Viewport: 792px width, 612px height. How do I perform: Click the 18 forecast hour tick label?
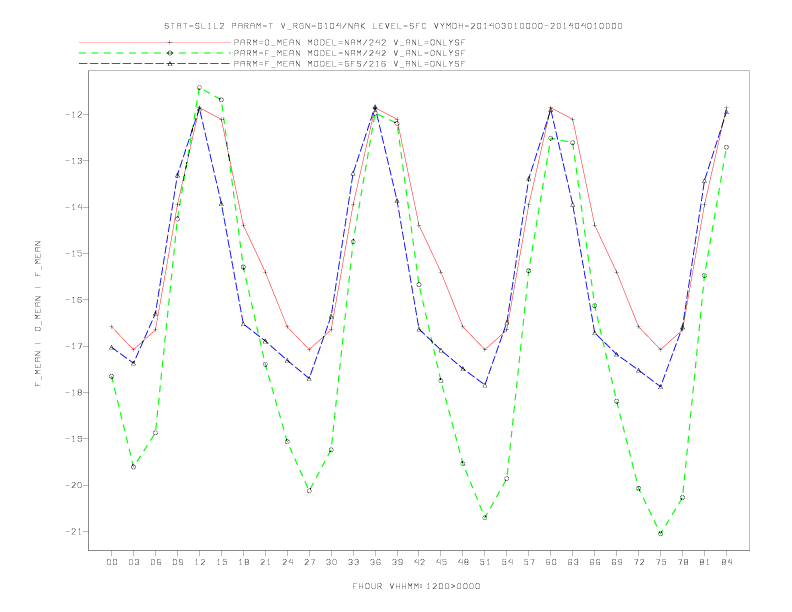click(x=243, y=562)
